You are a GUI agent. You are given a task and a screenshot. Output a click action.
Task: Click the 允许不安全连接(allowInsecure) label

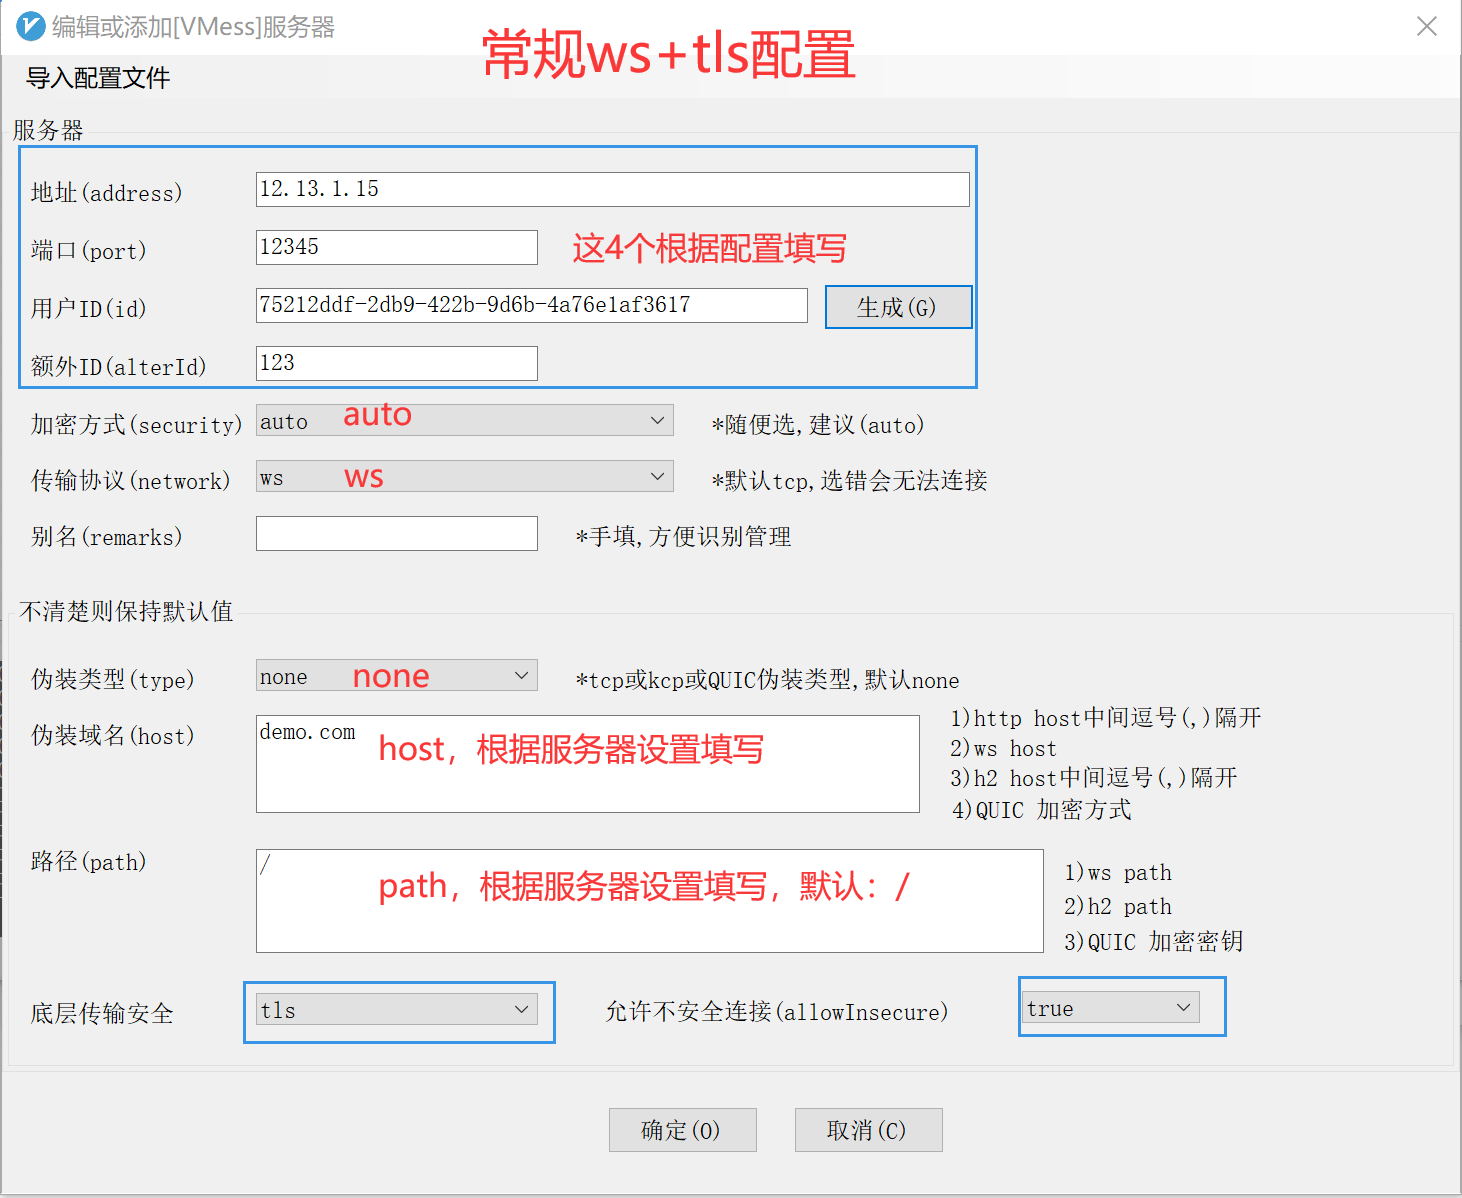(x=777, y=1011)
